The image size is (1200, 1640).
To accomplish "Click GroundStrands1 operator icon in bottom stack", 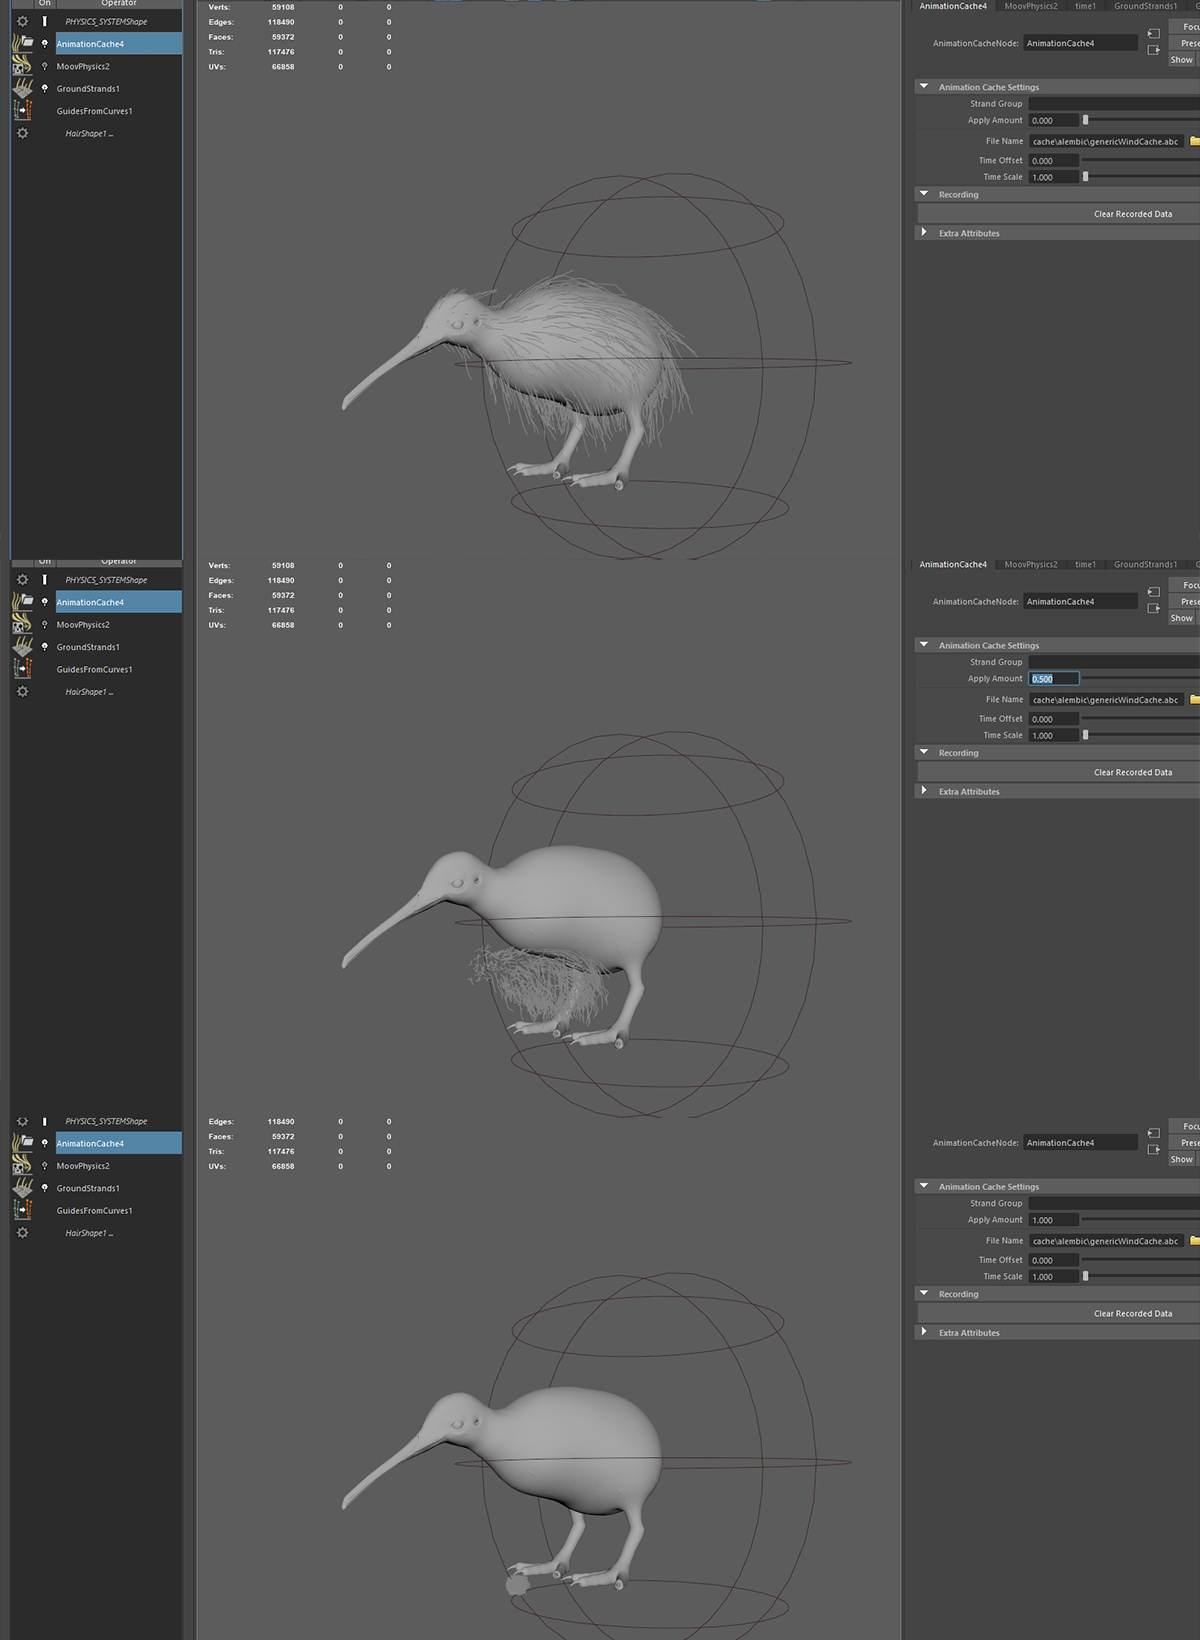I will pyautogui.click(x=22, y=1188).
